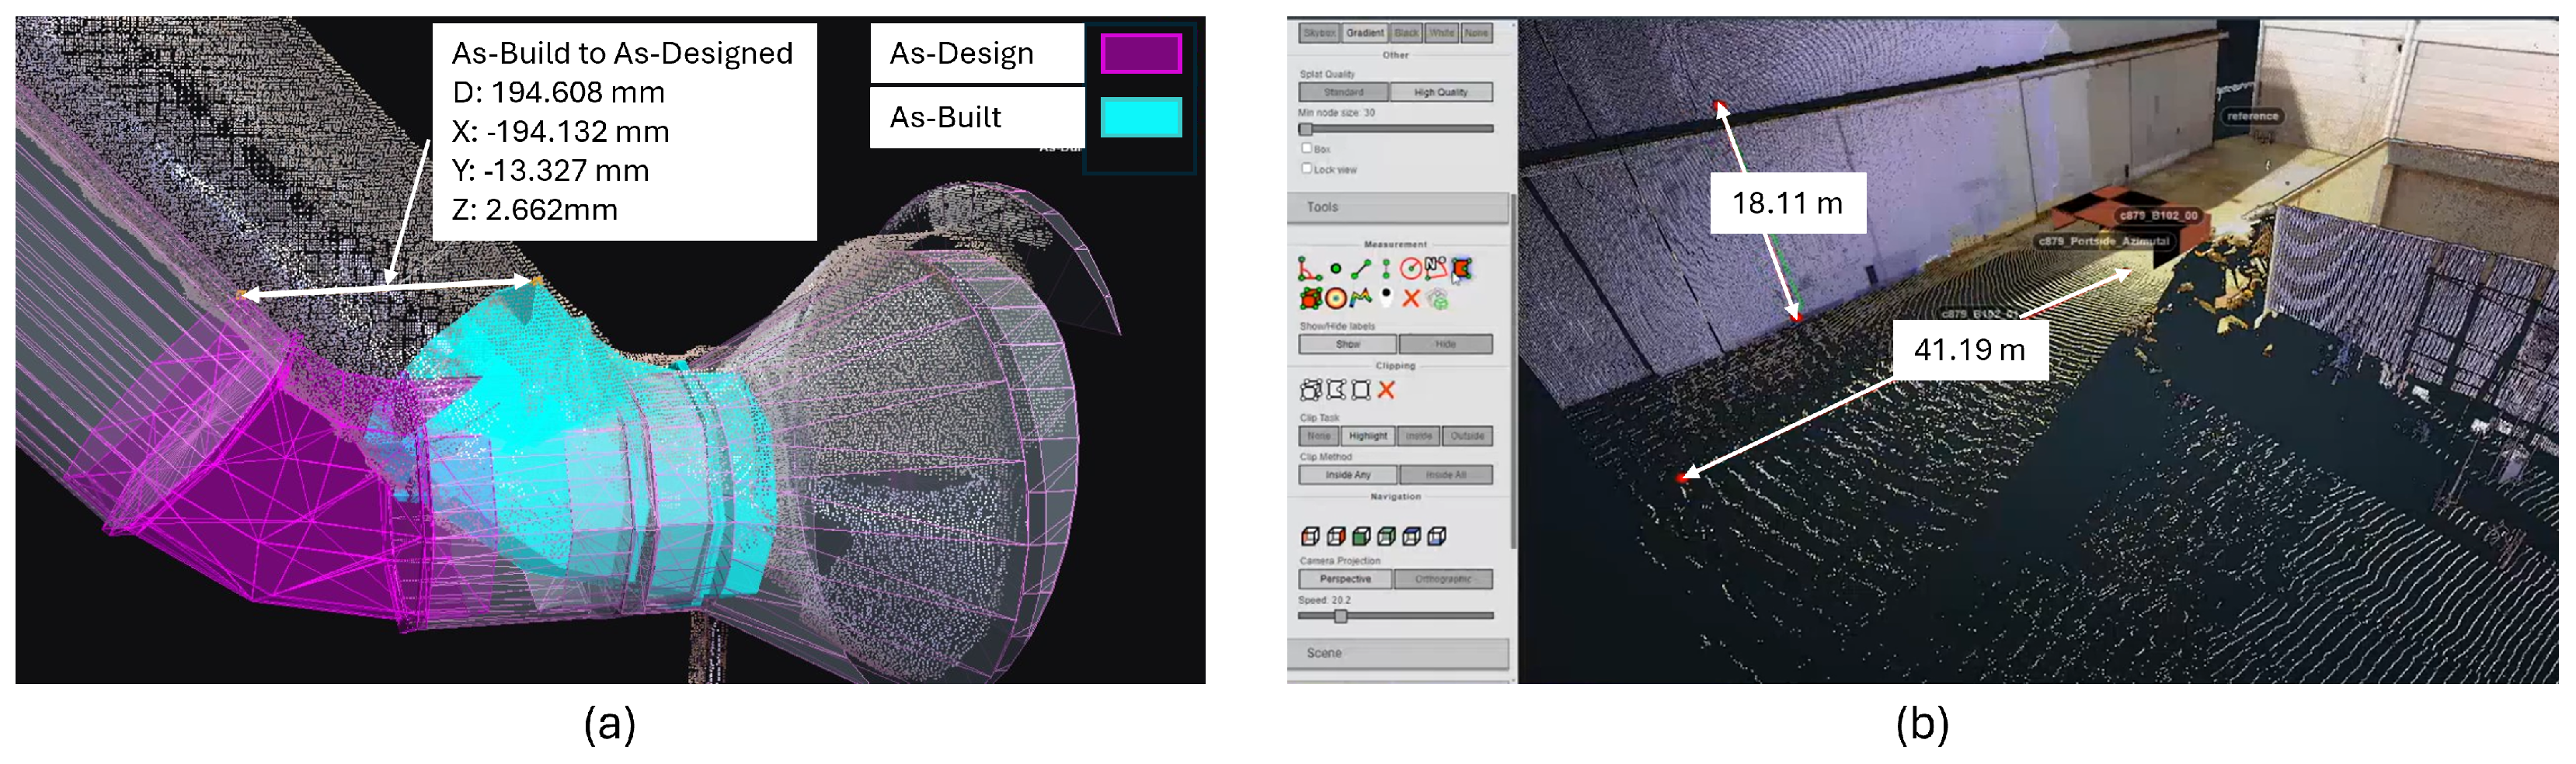Choose High Quality splat option
The height and width of the screenshot is (764, 2576).
tap(1440, 92)
